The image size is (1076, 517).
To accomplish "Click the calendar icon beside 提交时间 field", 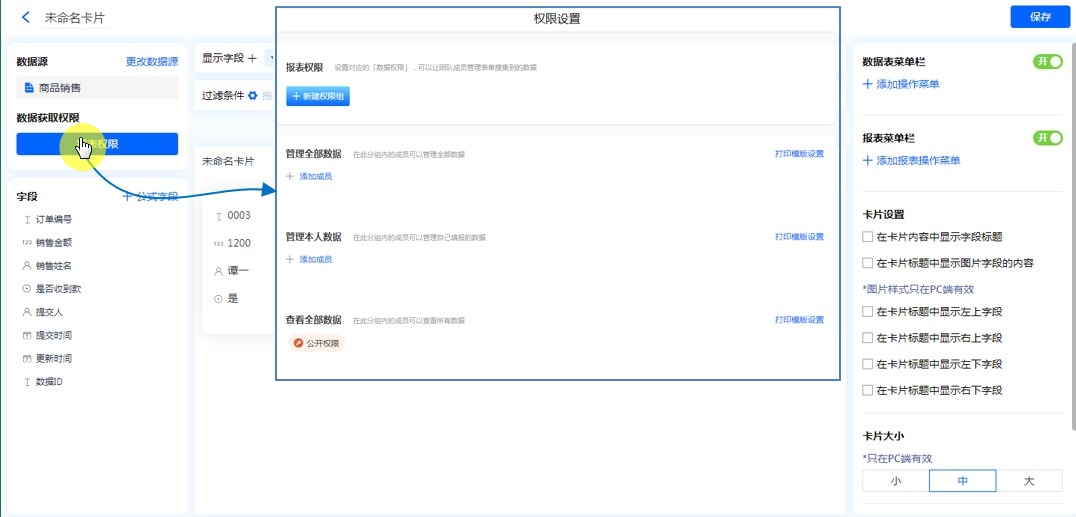I will (x=26, y=335).
